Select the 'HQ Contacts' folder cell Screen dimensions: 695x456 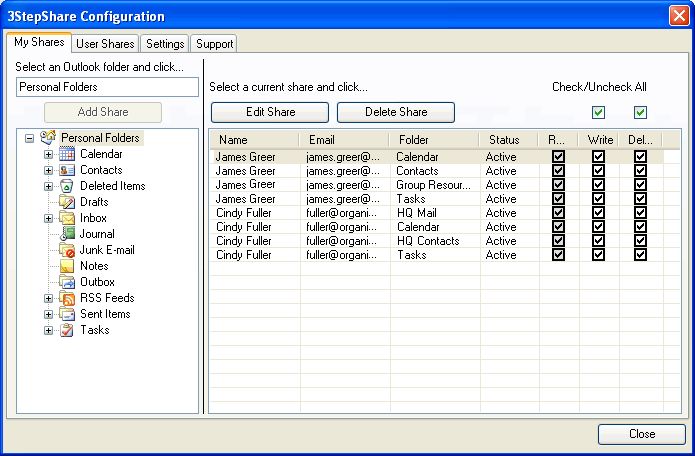click(x=428, y=241)
